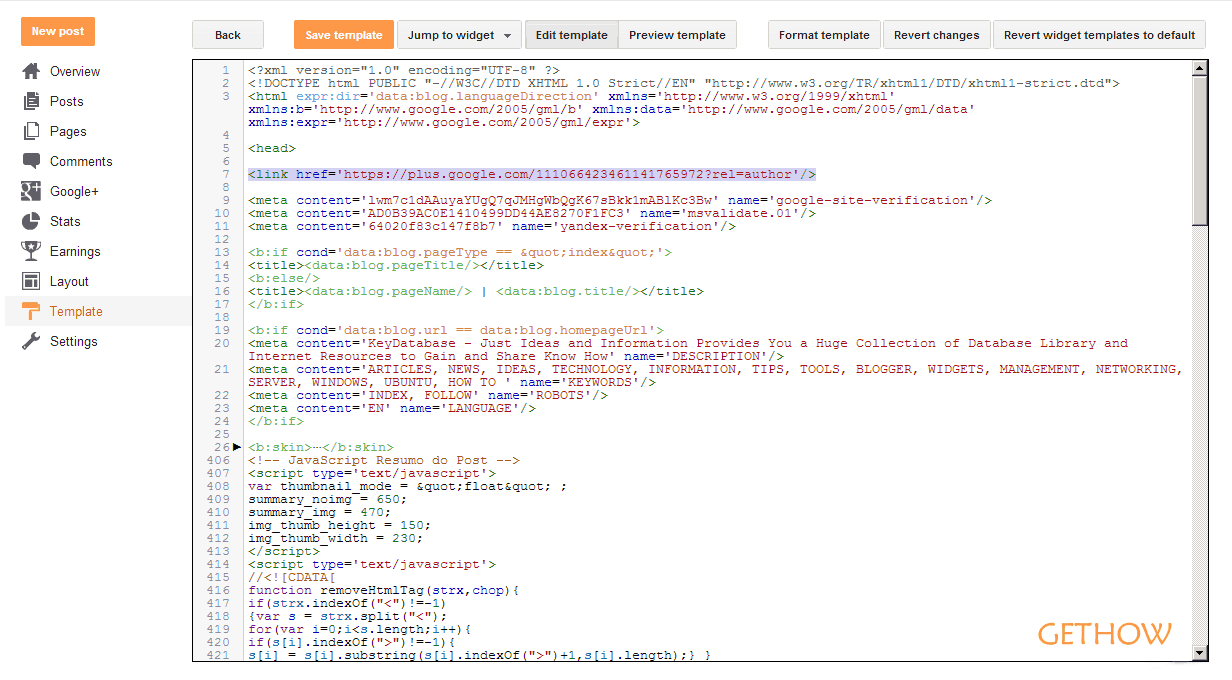Click the editor scrollbar down arrow
Image resolution: width=1232 pixels, height=680 pixels.
1200,653
